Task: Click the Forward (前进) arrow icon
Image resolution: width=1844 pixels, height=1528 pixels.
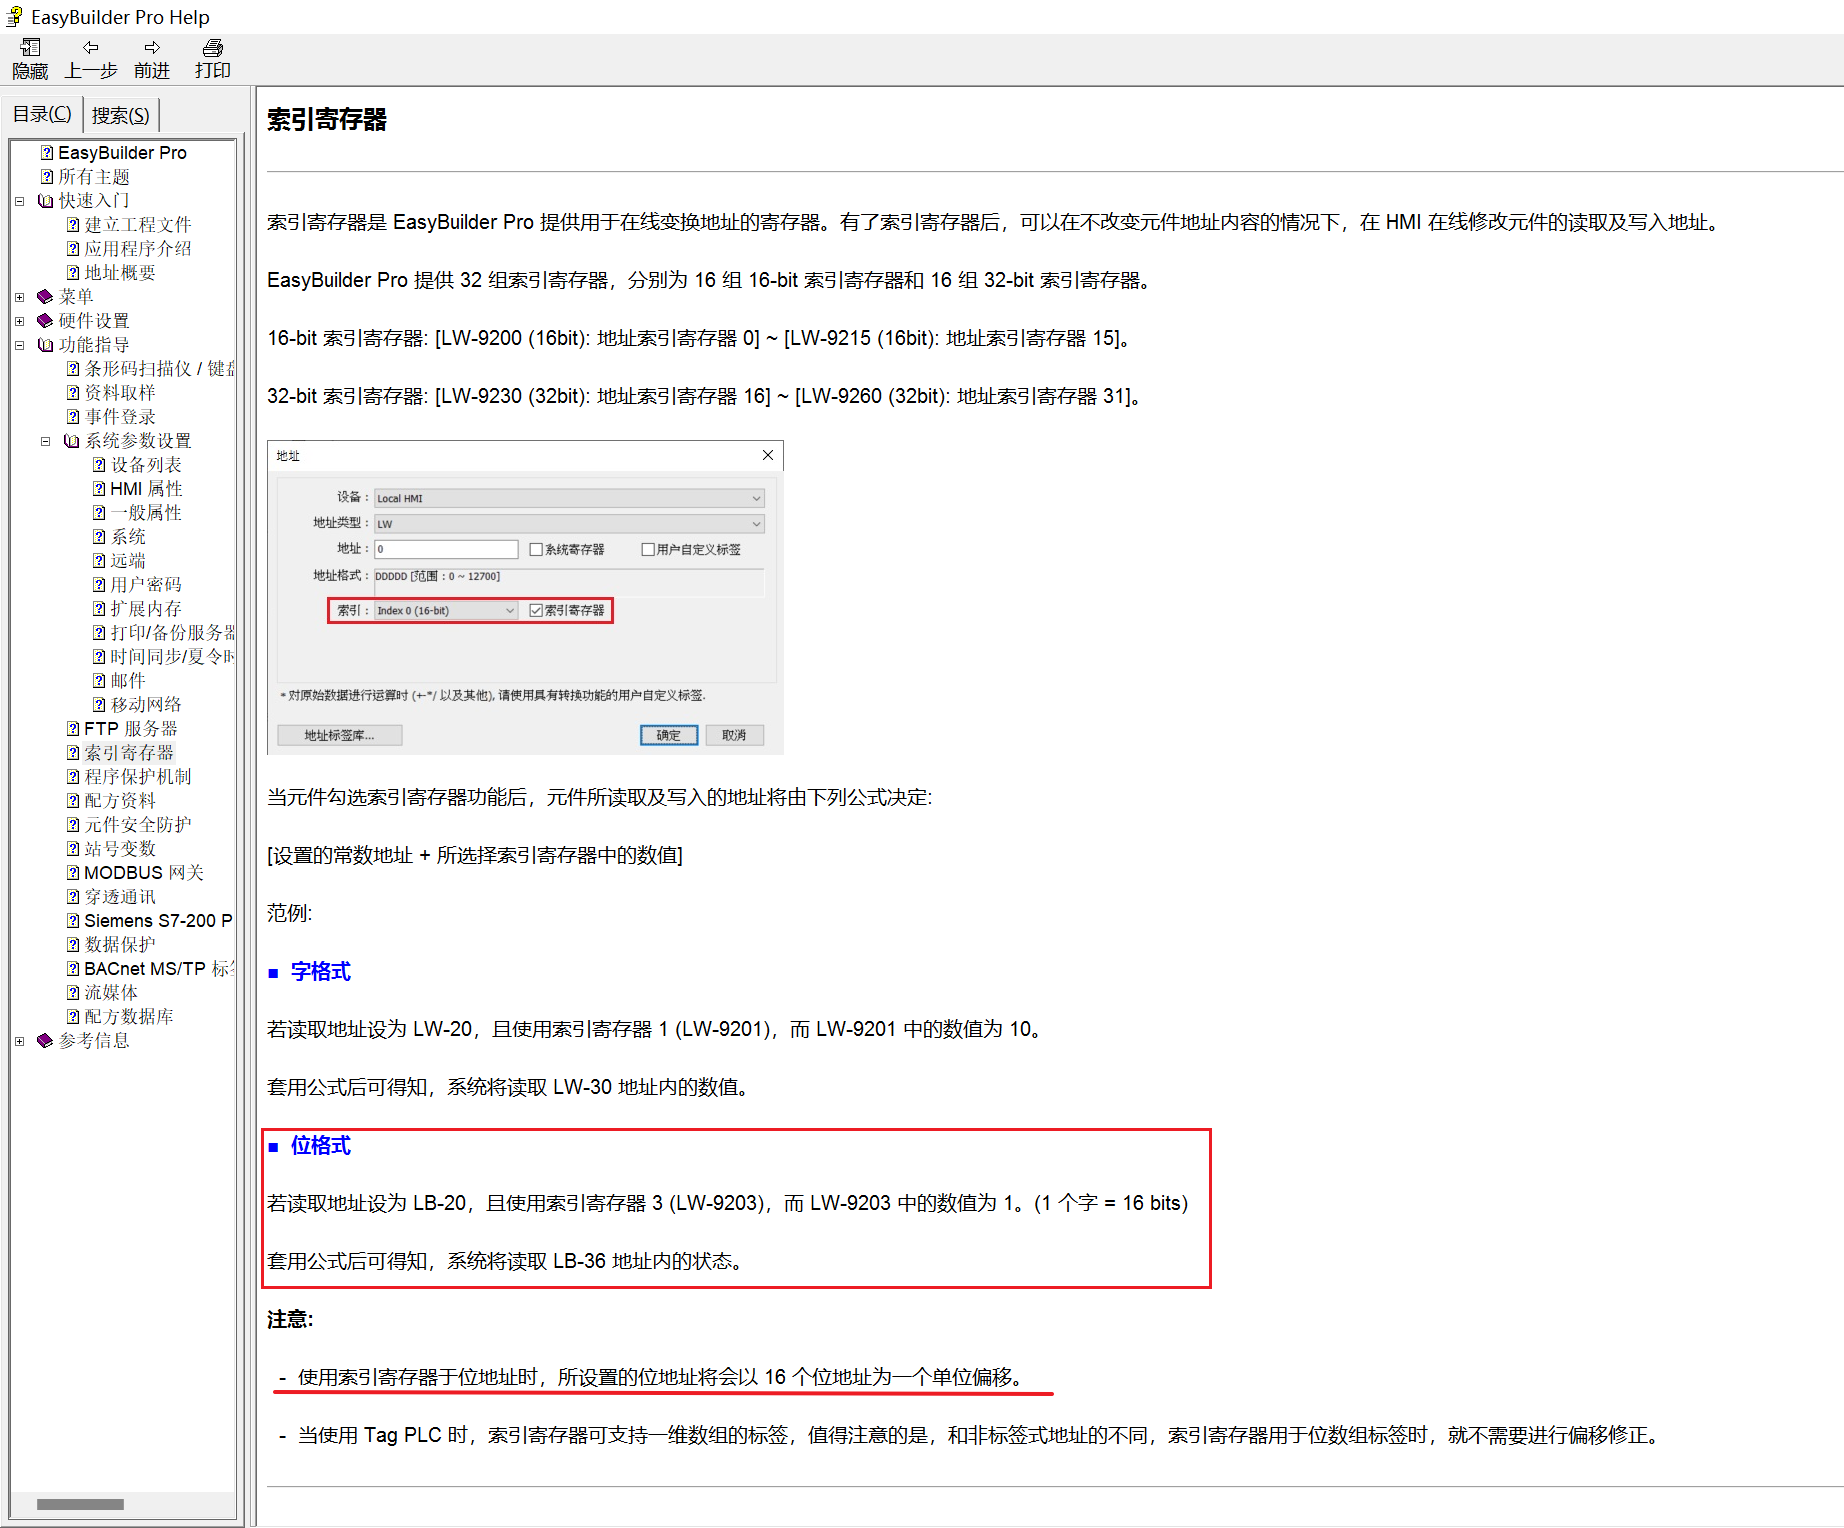Action: tap(152, 48)
